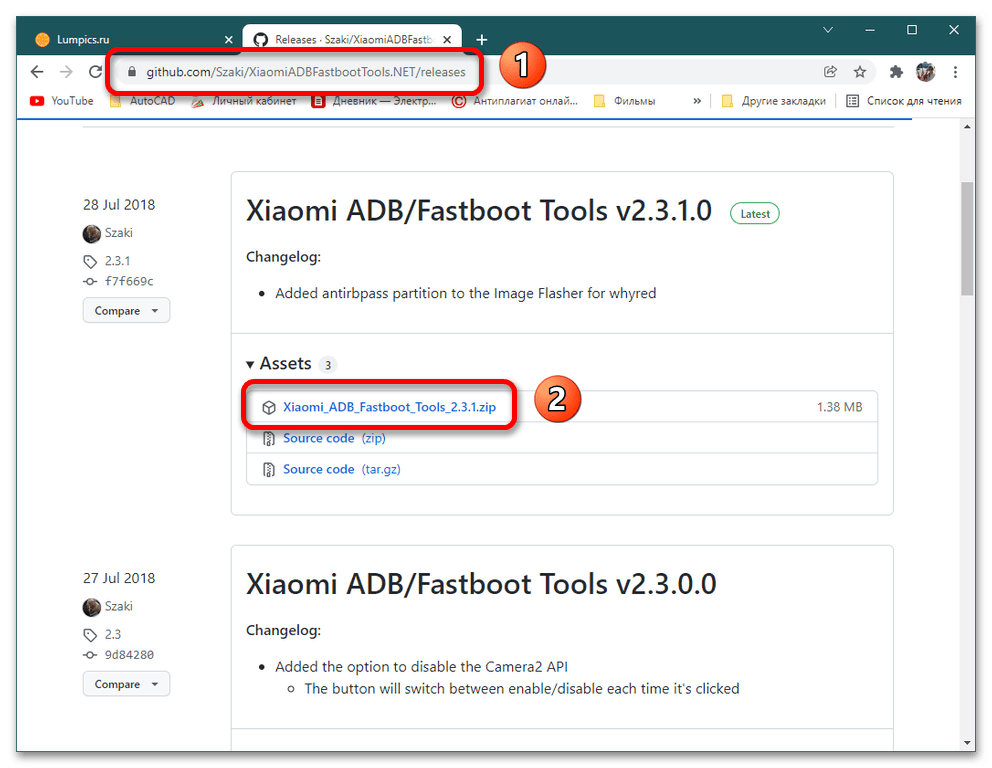Click the Assets count badge 3

point(328,365)
